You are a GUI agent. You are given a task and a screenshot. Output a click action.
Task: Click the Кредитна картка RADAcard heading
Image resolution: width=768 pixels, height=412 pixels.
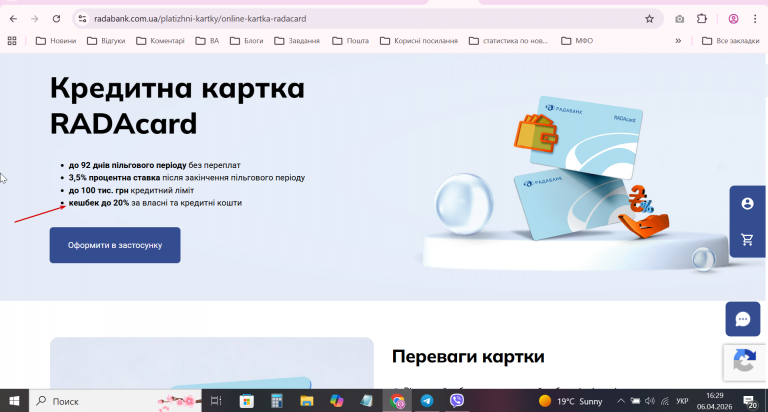click(177, 105)
